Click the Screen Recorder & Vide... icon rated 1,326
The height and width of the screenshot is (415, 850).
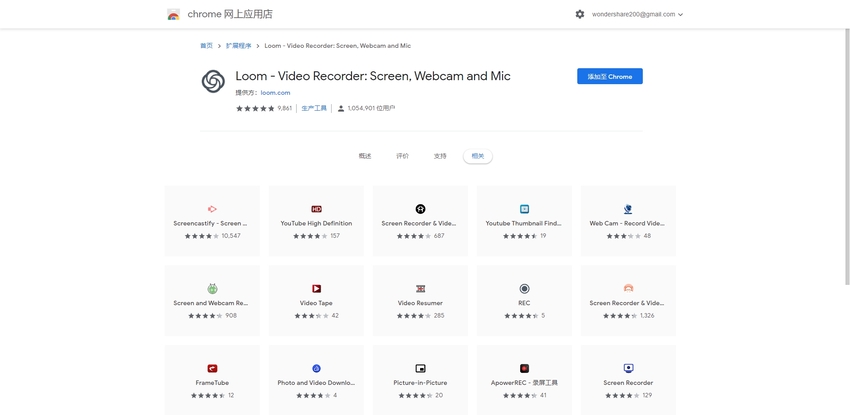pos(628,288)
